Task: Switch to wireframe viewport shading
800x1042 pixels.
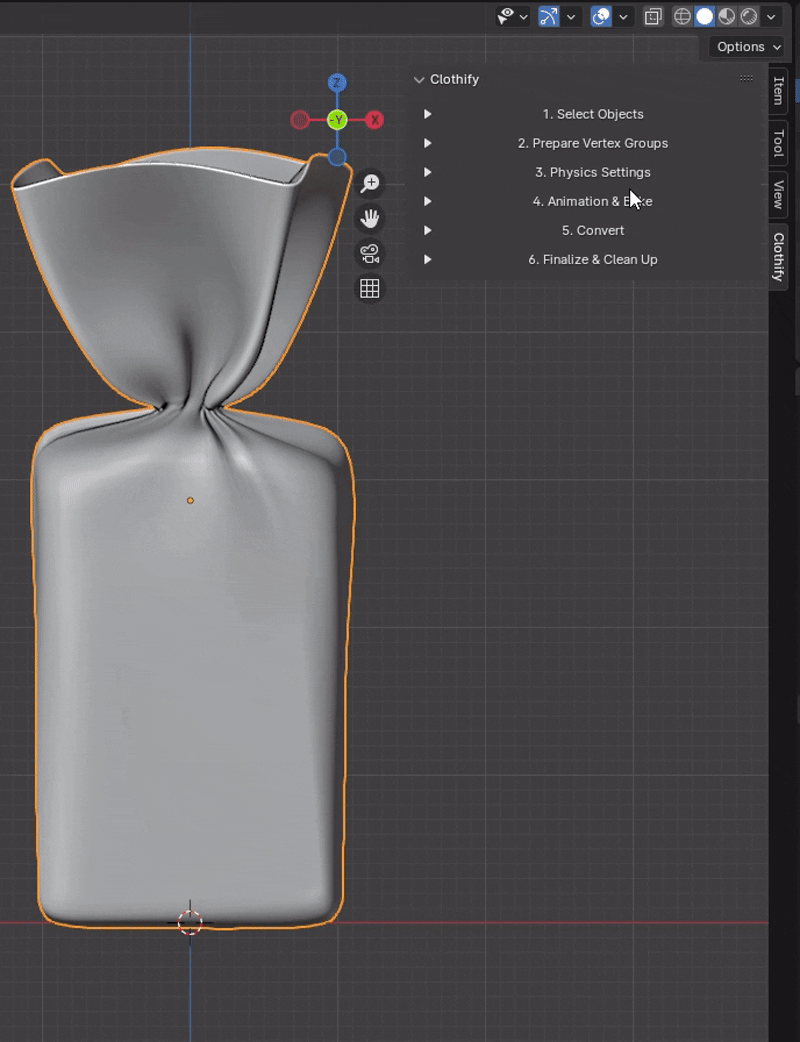Action: (682, 17)
